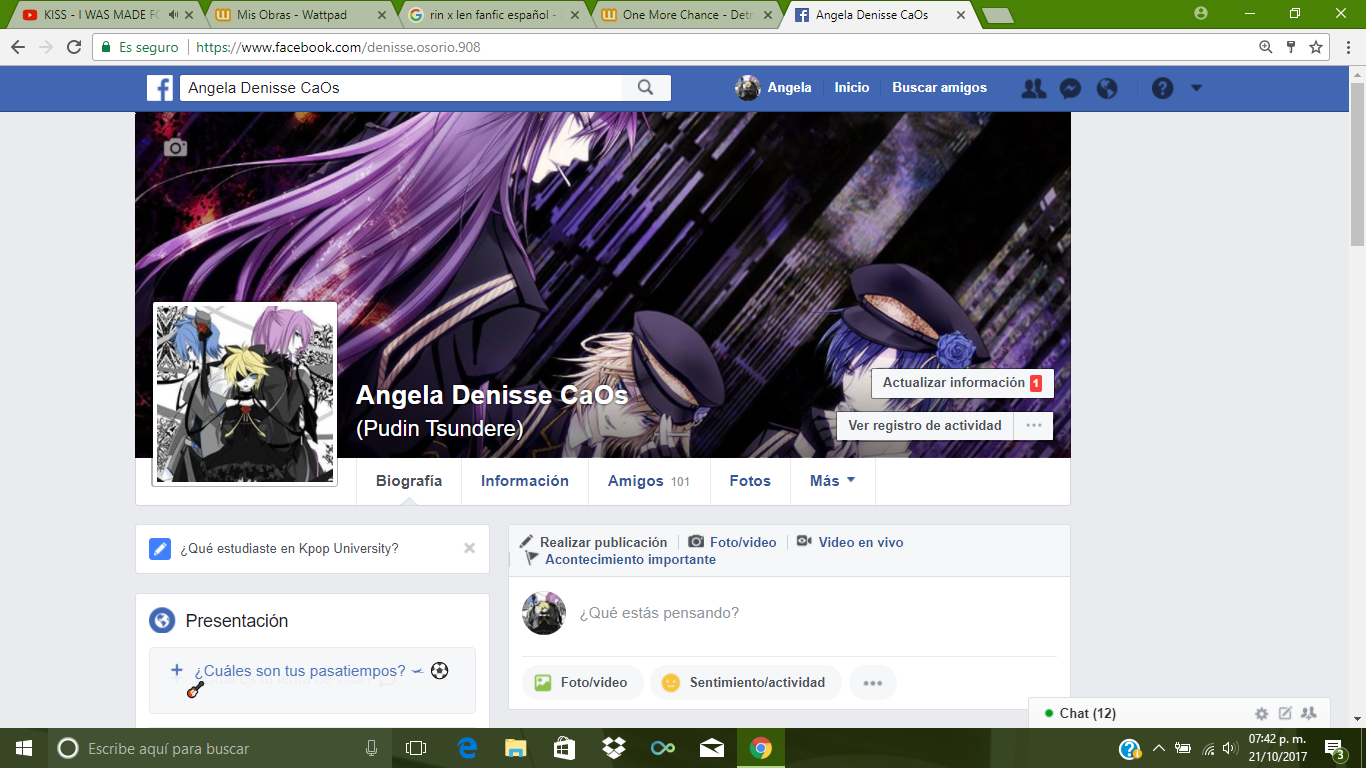The image size is (1366, 768).
Task: Open the zoom magnifier icon in address bar
Action: [1266, 47]
